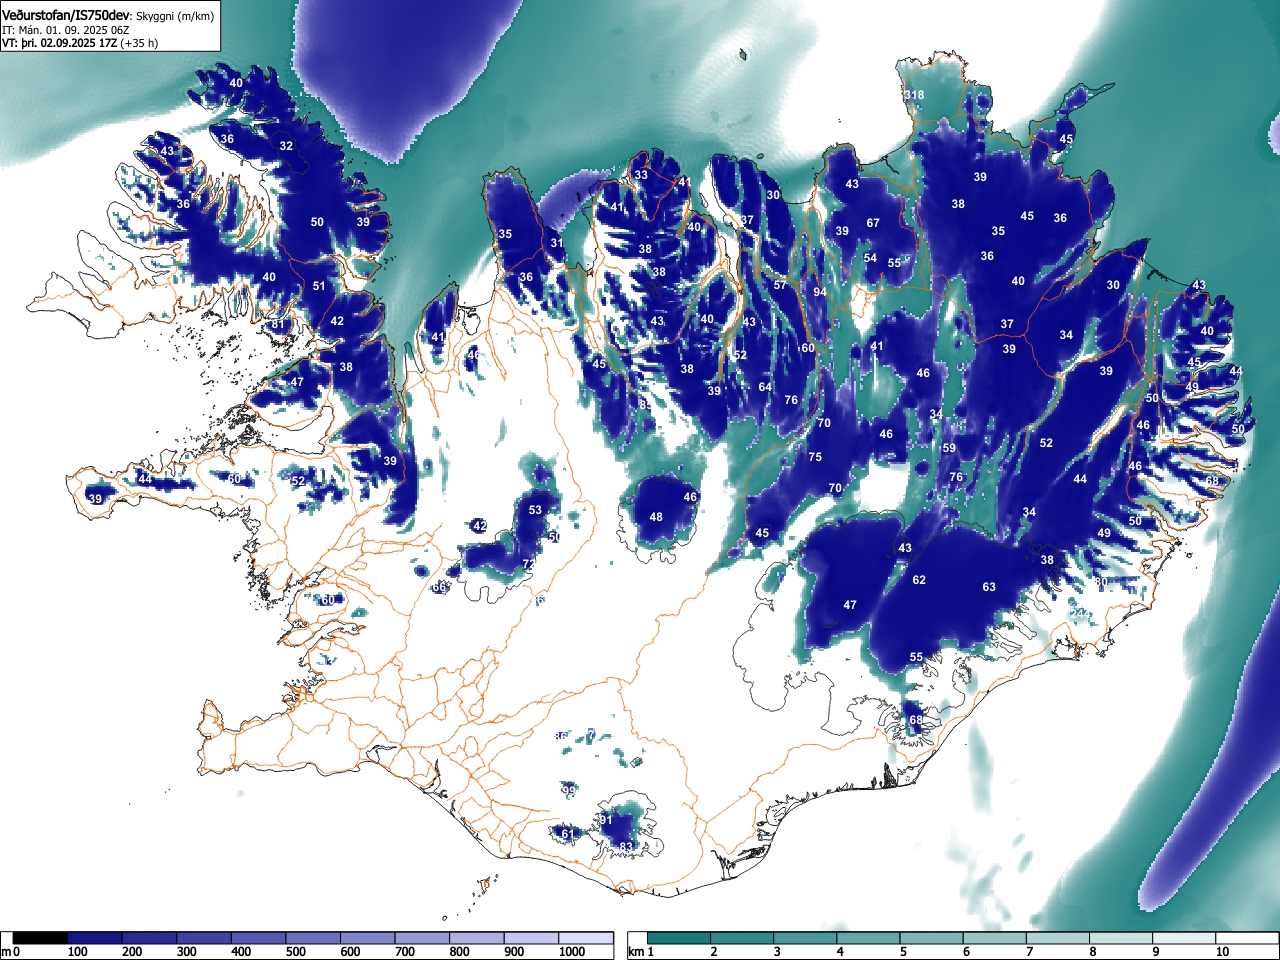This screenshot has height=960, width=1280.
Task: Select the map value 66 west of Langjökull
Action: 439,588
